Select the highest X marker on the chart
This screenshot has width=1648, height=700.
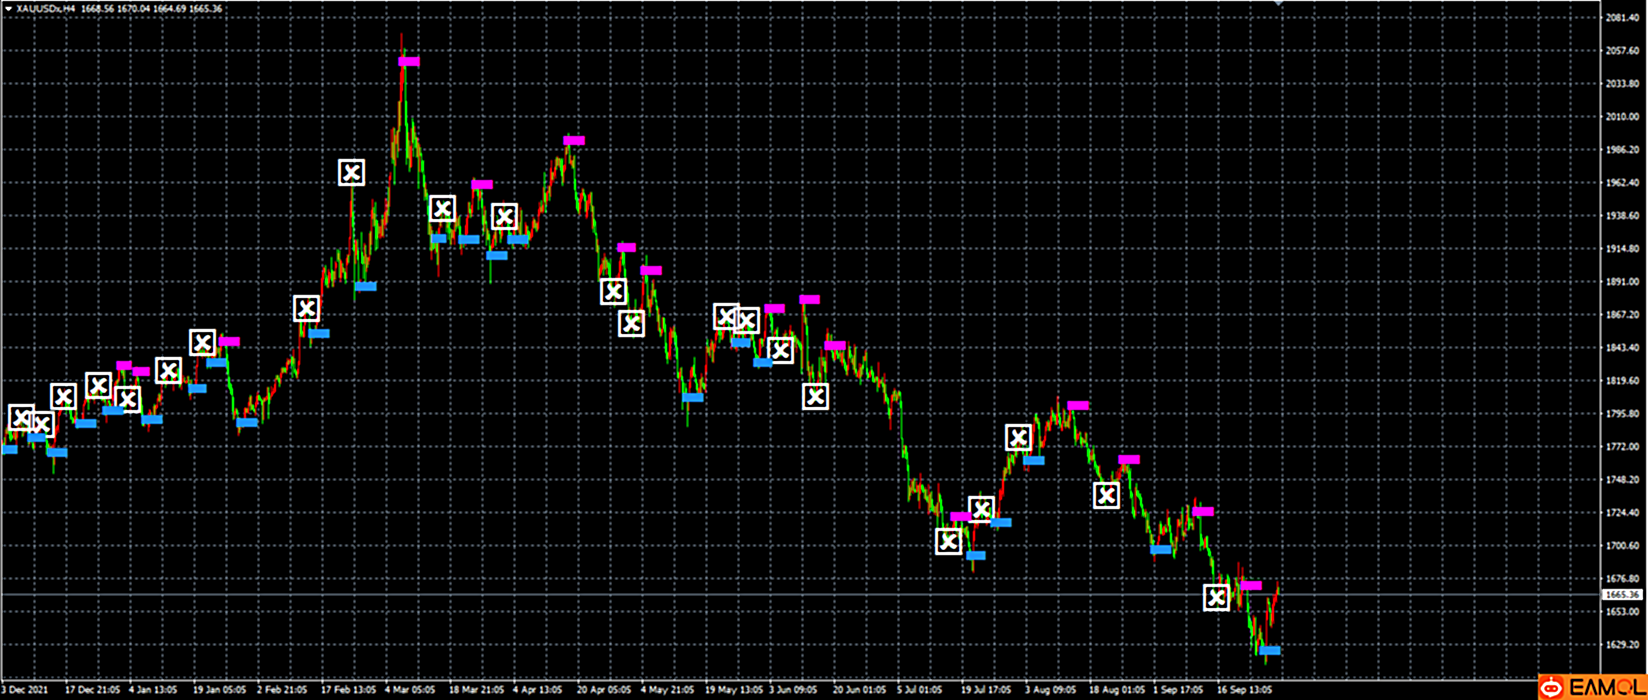click(351, 173)
